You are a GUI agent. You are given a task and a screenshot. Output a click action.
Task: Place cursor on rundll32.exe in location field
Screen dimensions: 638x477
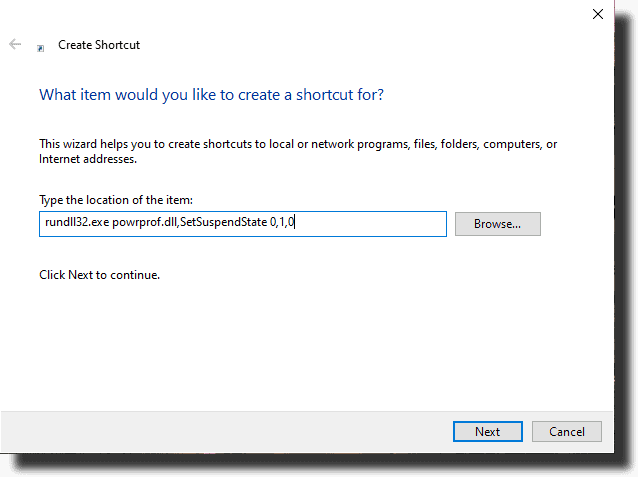point(77,222)
